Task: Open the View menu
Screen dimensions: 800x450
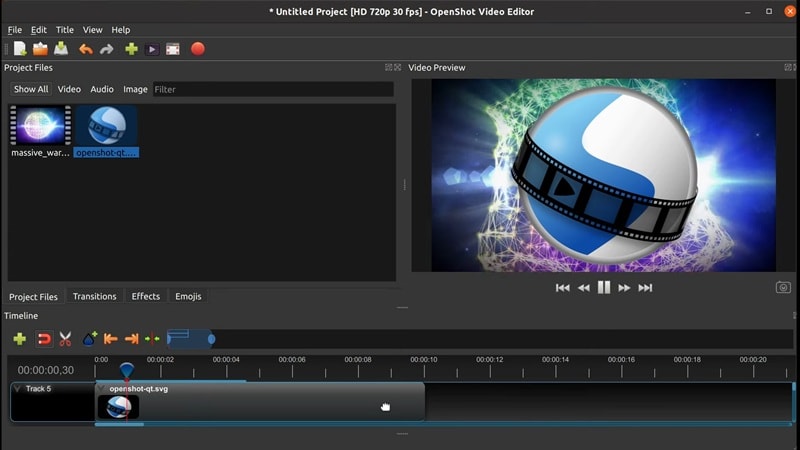Action: click(x=92, y=30)
